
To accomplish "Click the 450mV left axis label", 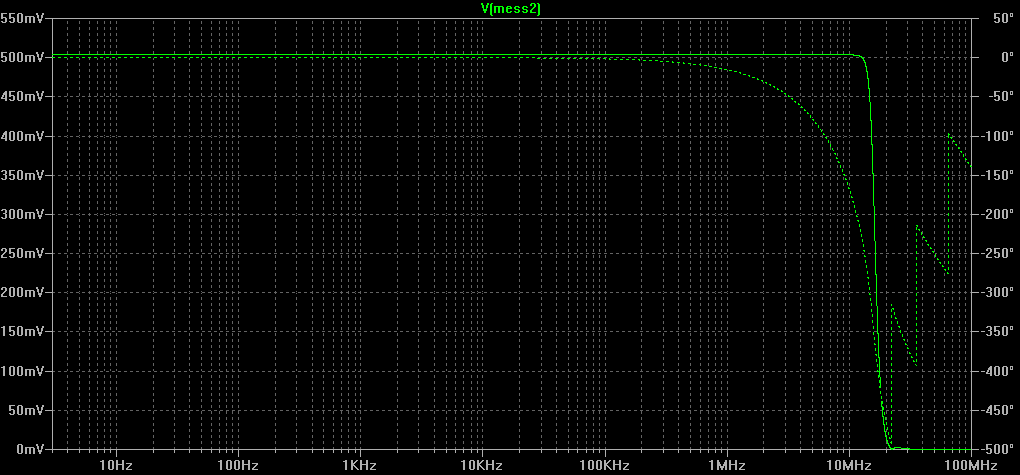I will coord(21,96).
